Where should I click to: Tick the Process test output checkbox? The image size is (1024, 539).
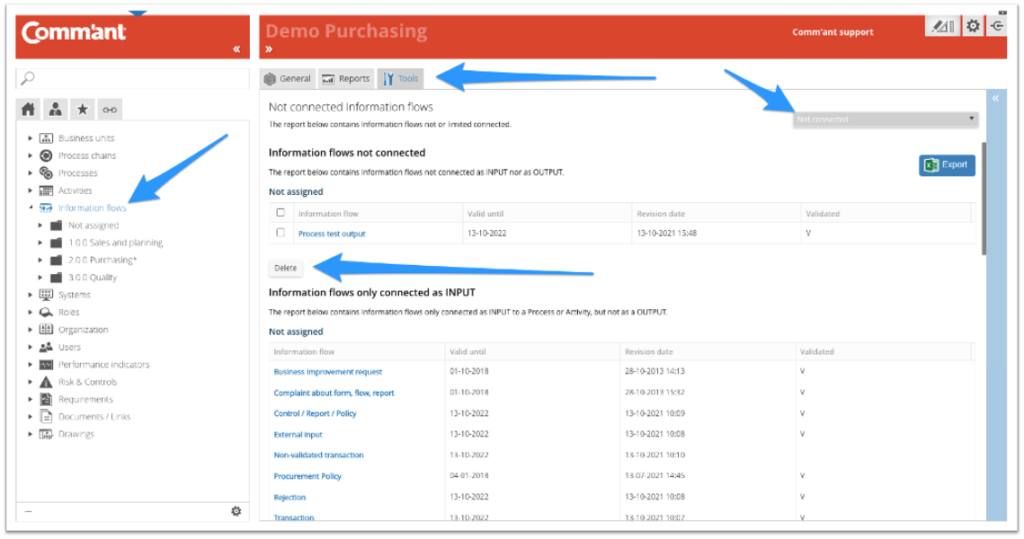click(x=281, y=233)
